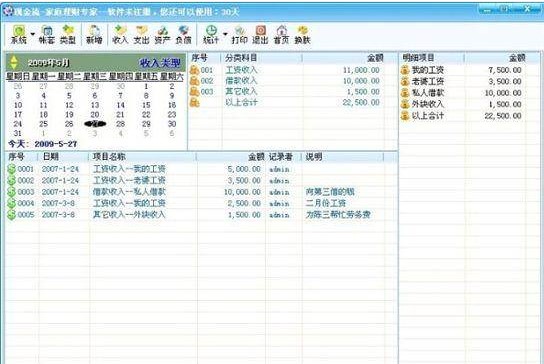The image size is (544, 364).
Task: Click icon of category row 003 其它收入
Action: (194, 92)
